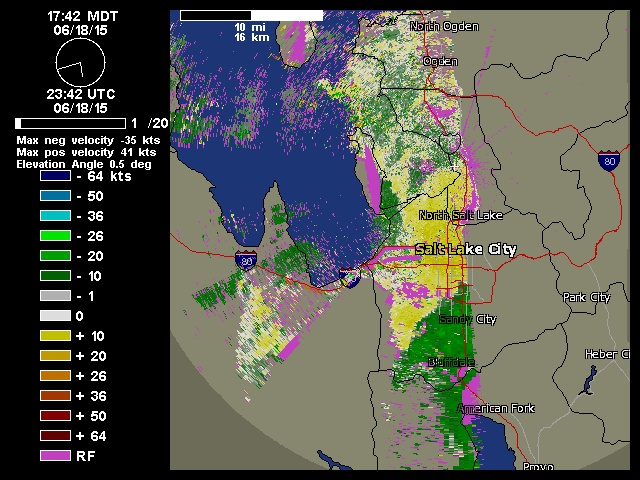Click the Provo label

pos(538,466)
